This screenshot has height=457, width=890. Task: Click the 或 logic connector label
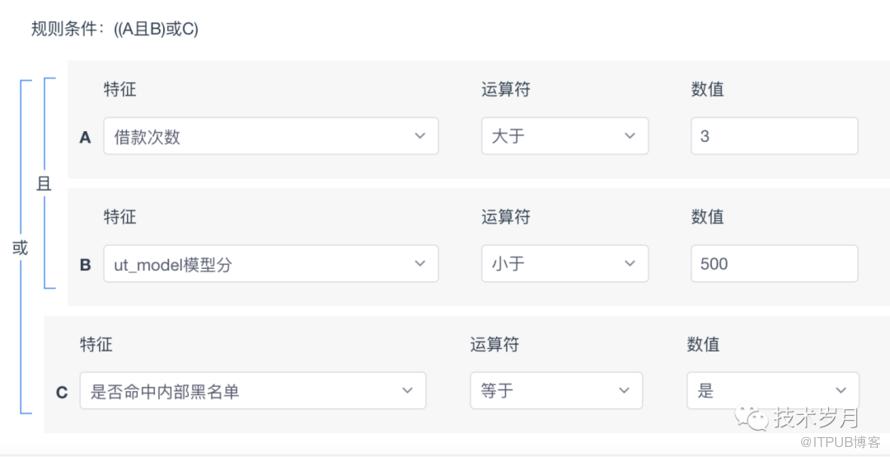click(x=20, y=248)
